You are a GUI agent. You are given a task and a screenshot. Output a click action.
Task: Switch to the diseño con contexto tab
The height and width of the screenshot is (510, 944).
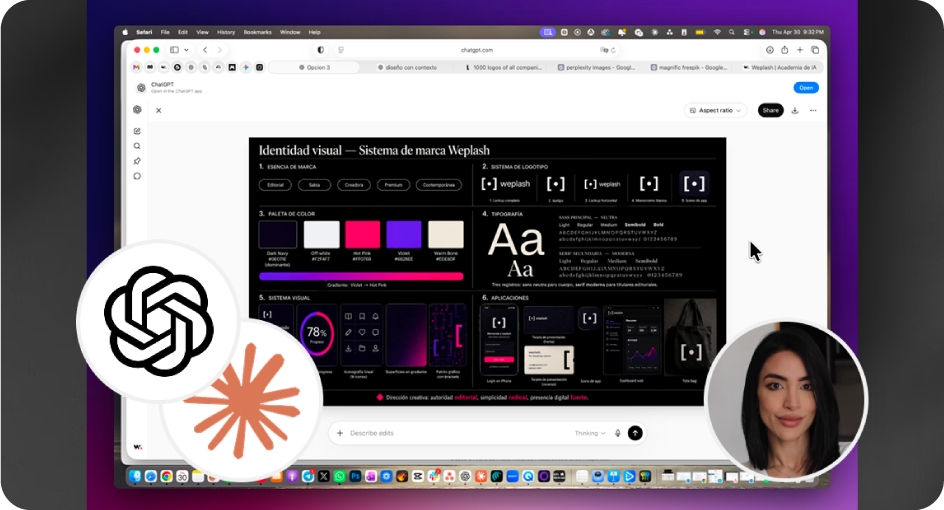(x=406, y=67)
